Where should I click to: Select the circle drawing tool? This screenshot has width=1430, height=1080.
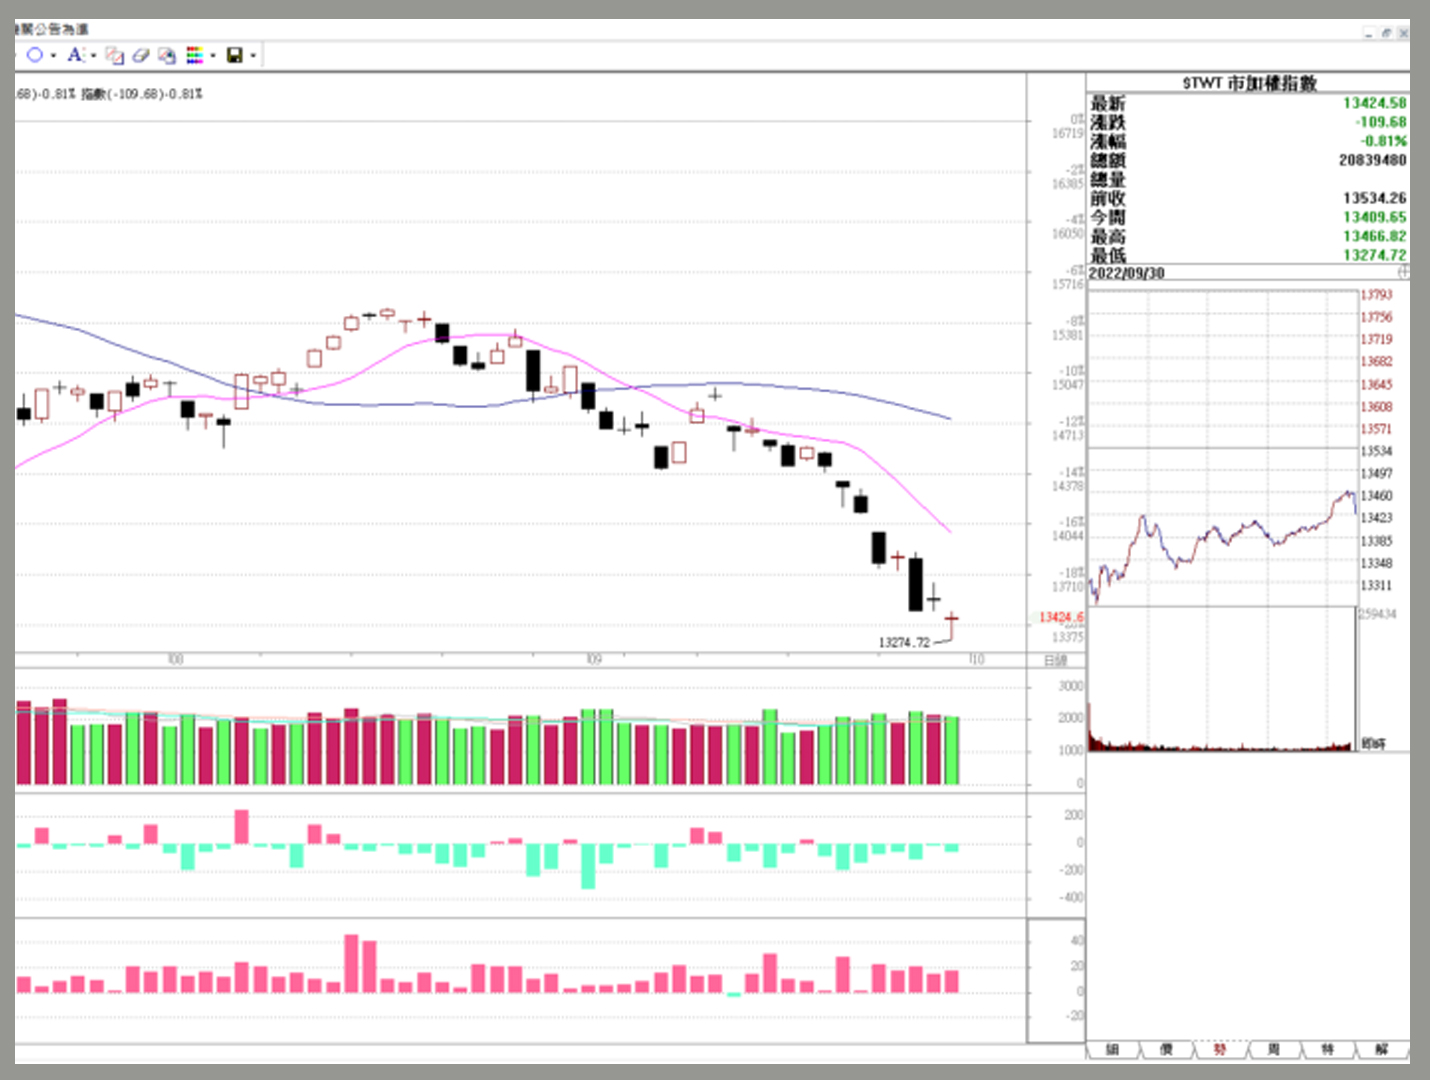pos(34,55)
